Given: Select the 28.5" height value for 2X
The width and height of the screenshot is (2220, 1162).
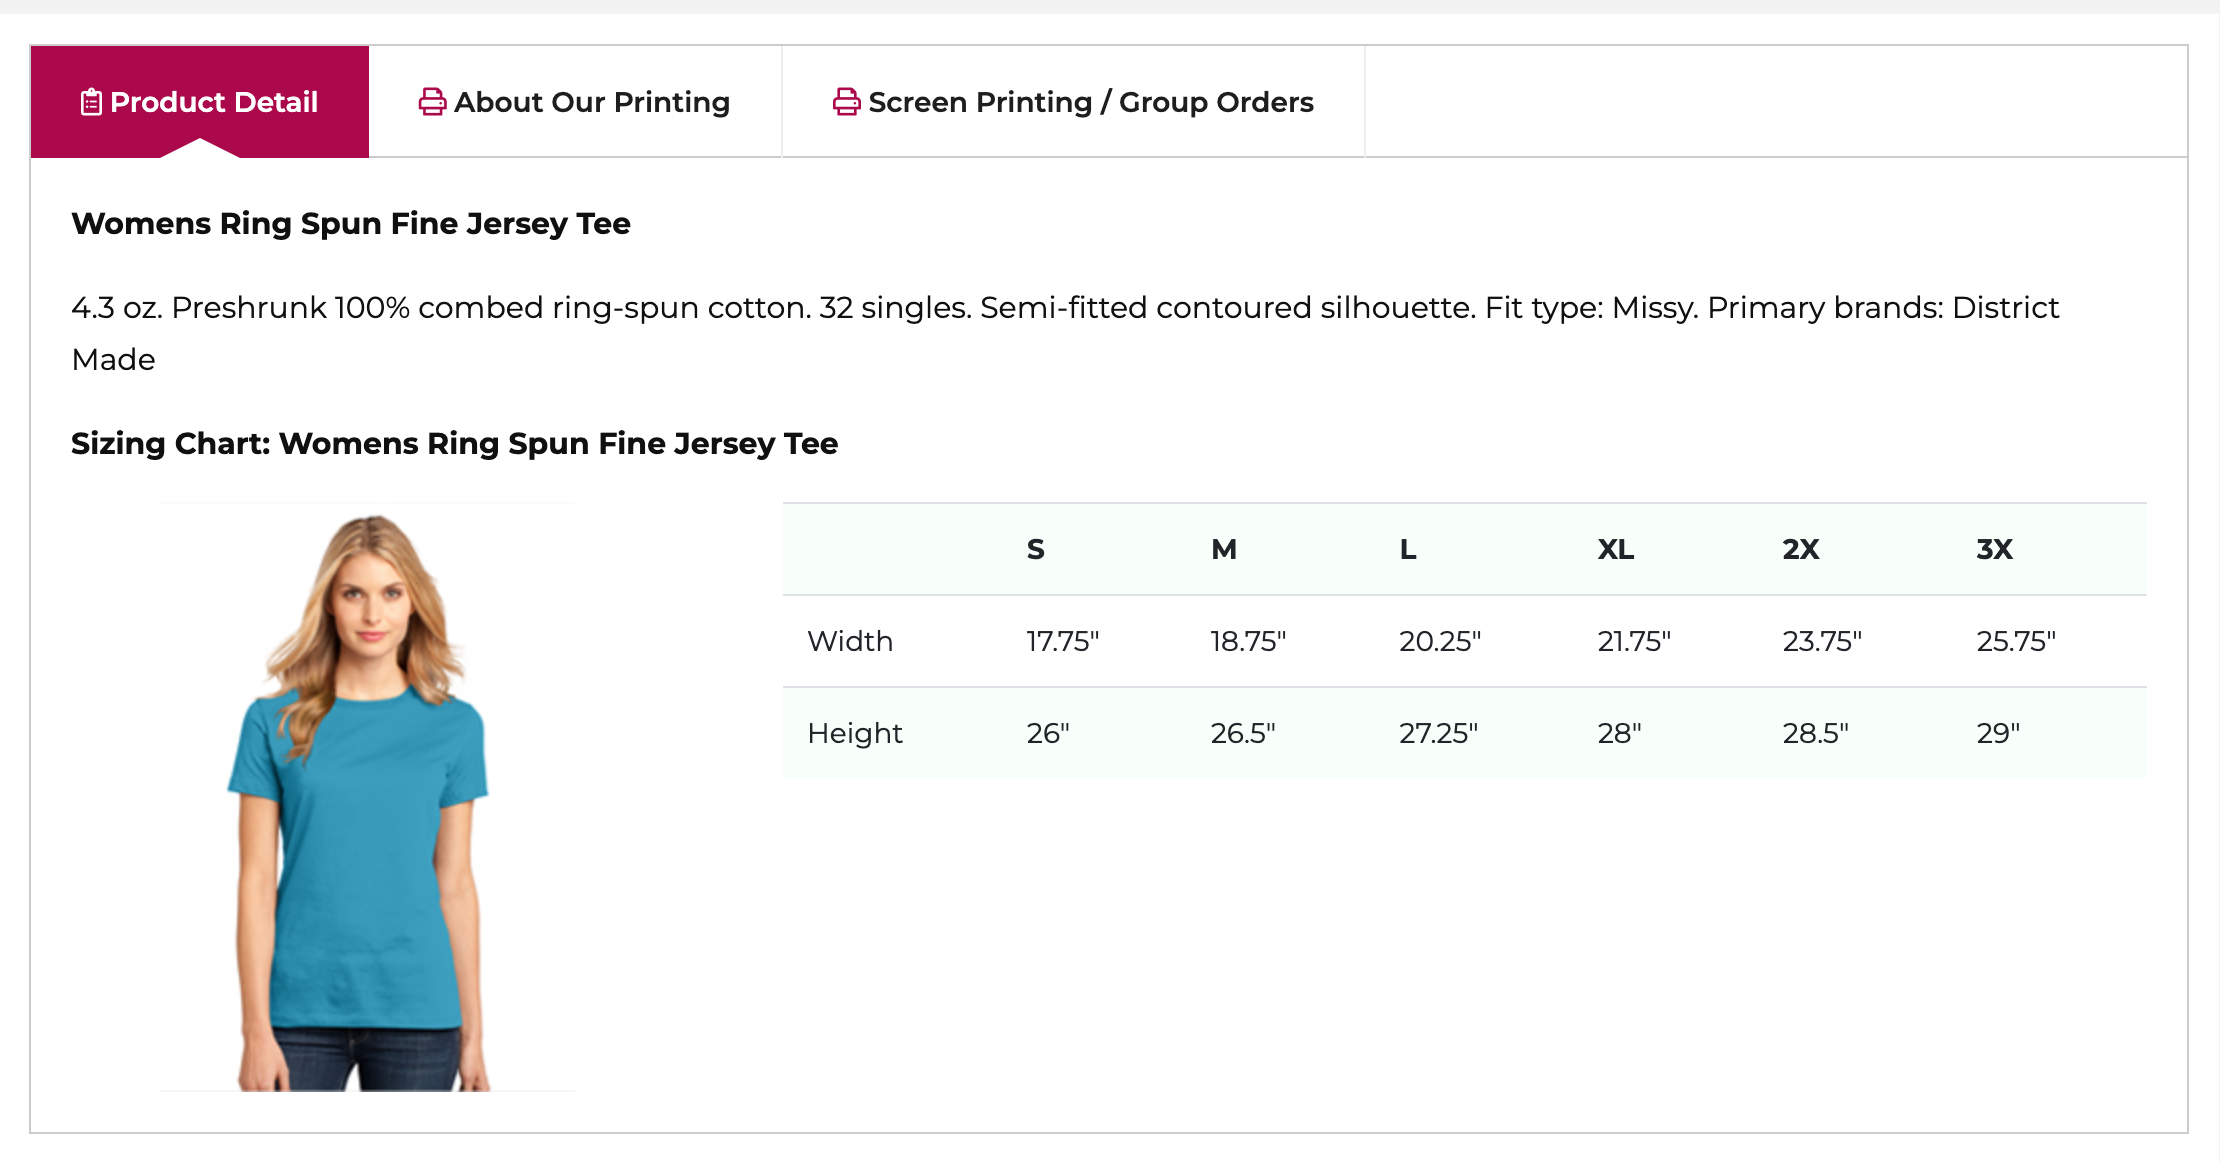Looking at the screenshot, I should point(1815,733).
